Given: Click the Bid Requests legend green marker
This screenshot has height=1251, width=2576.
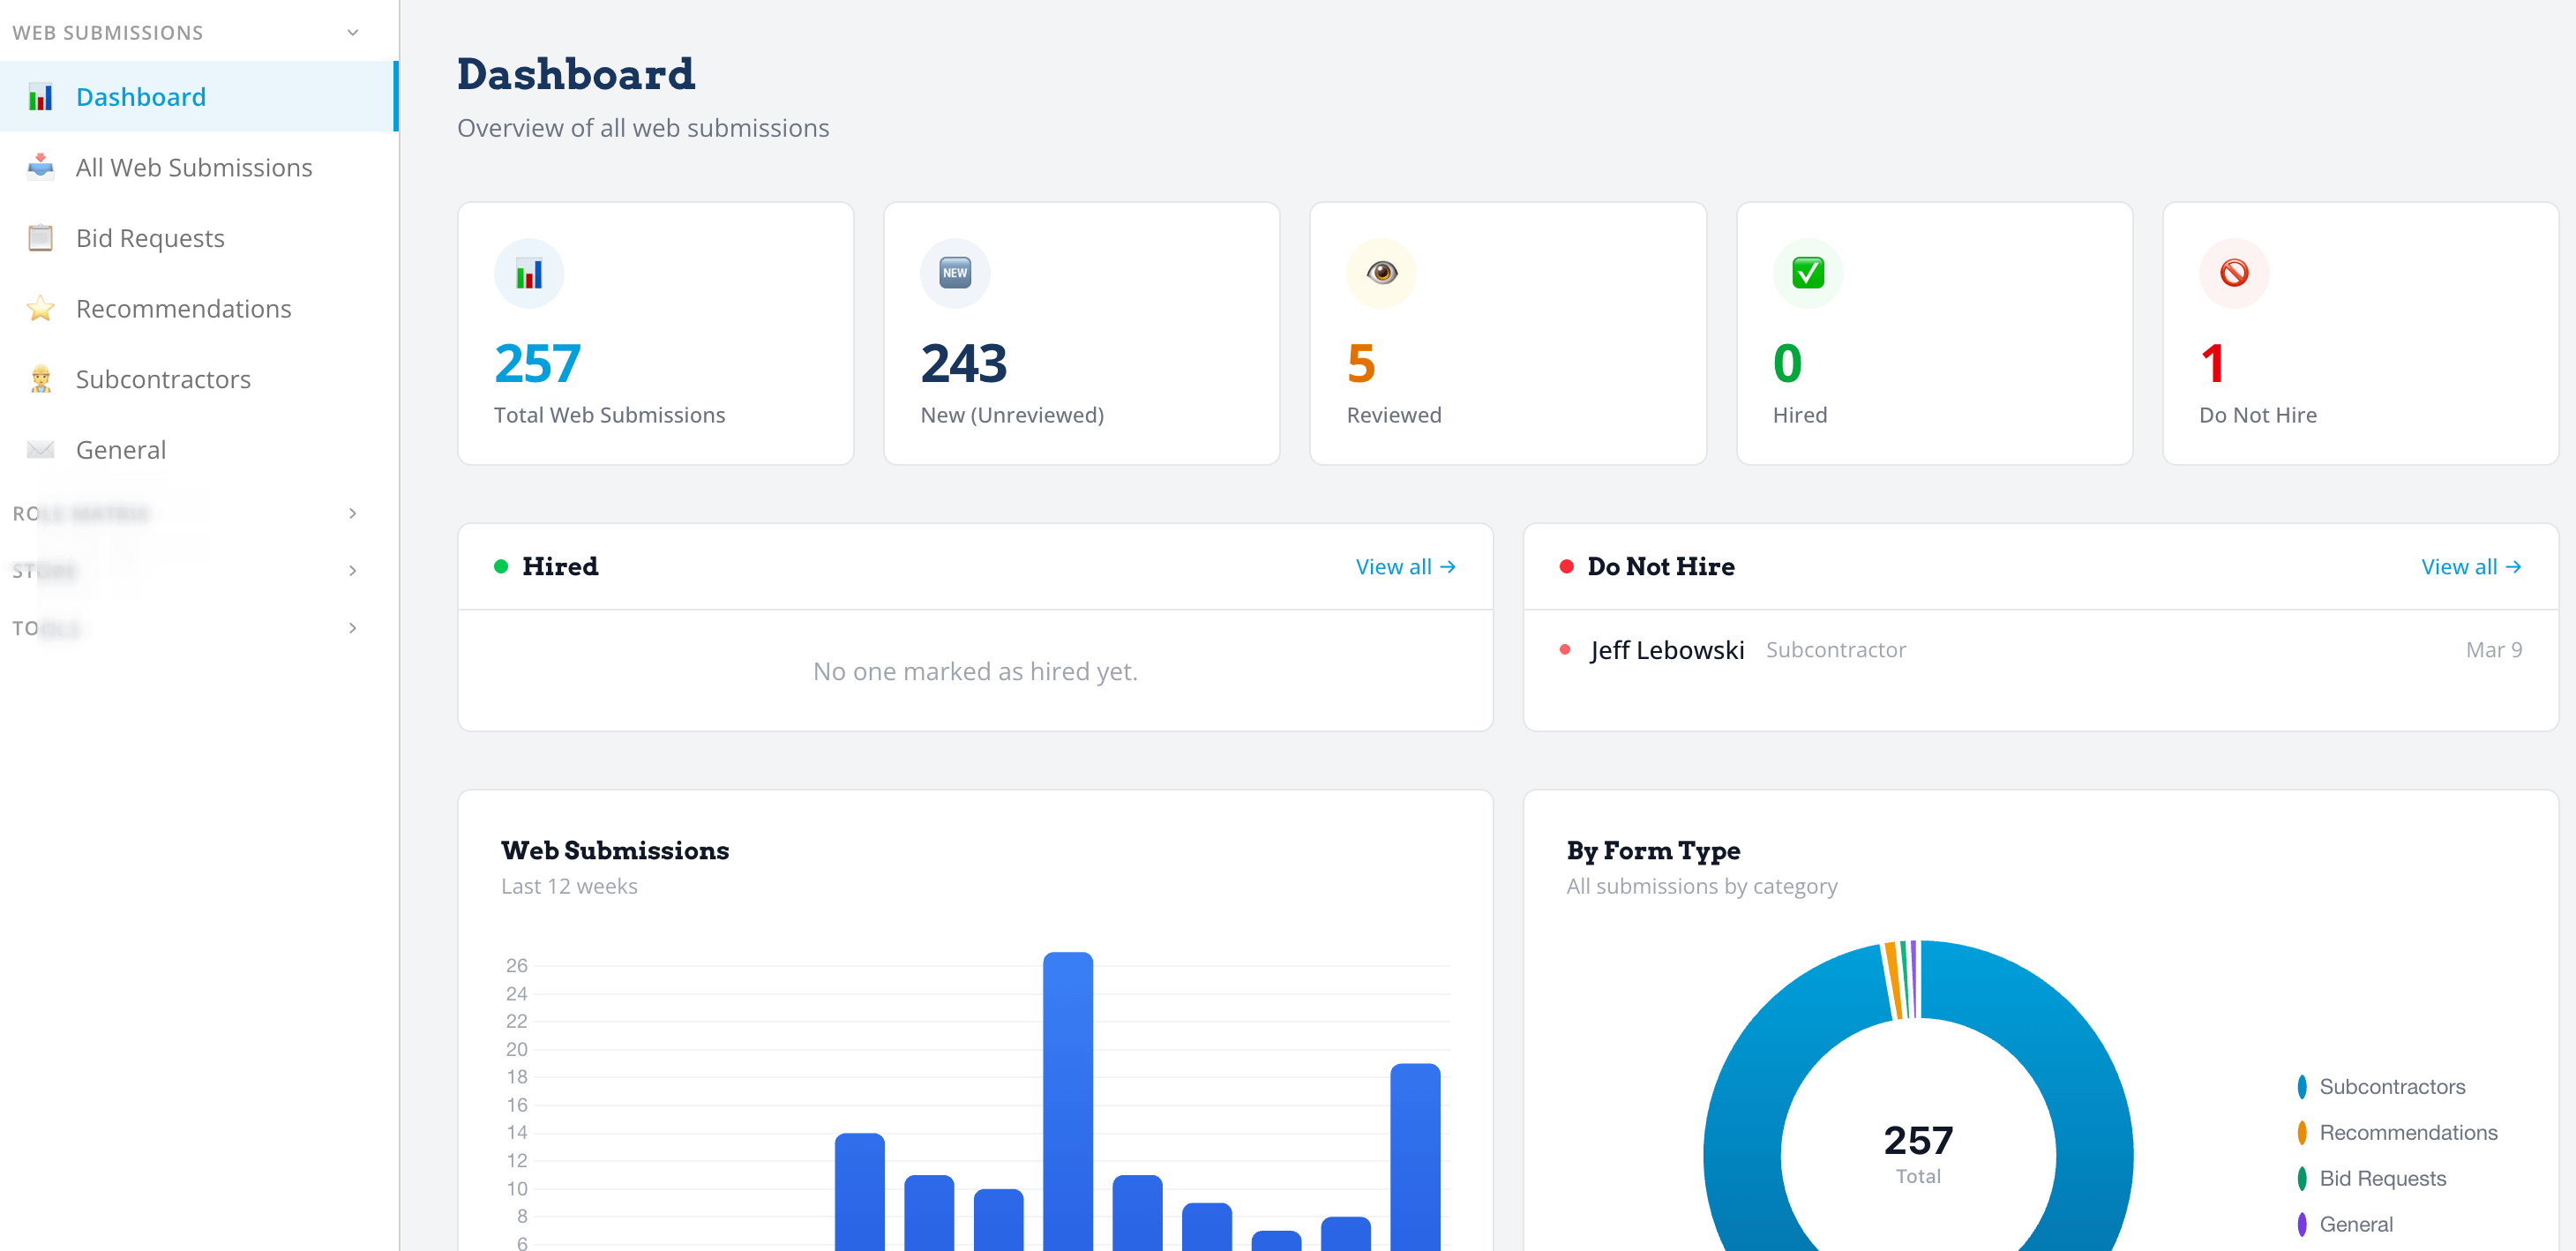Looking at the screenshot, I should [2301, 1179].
